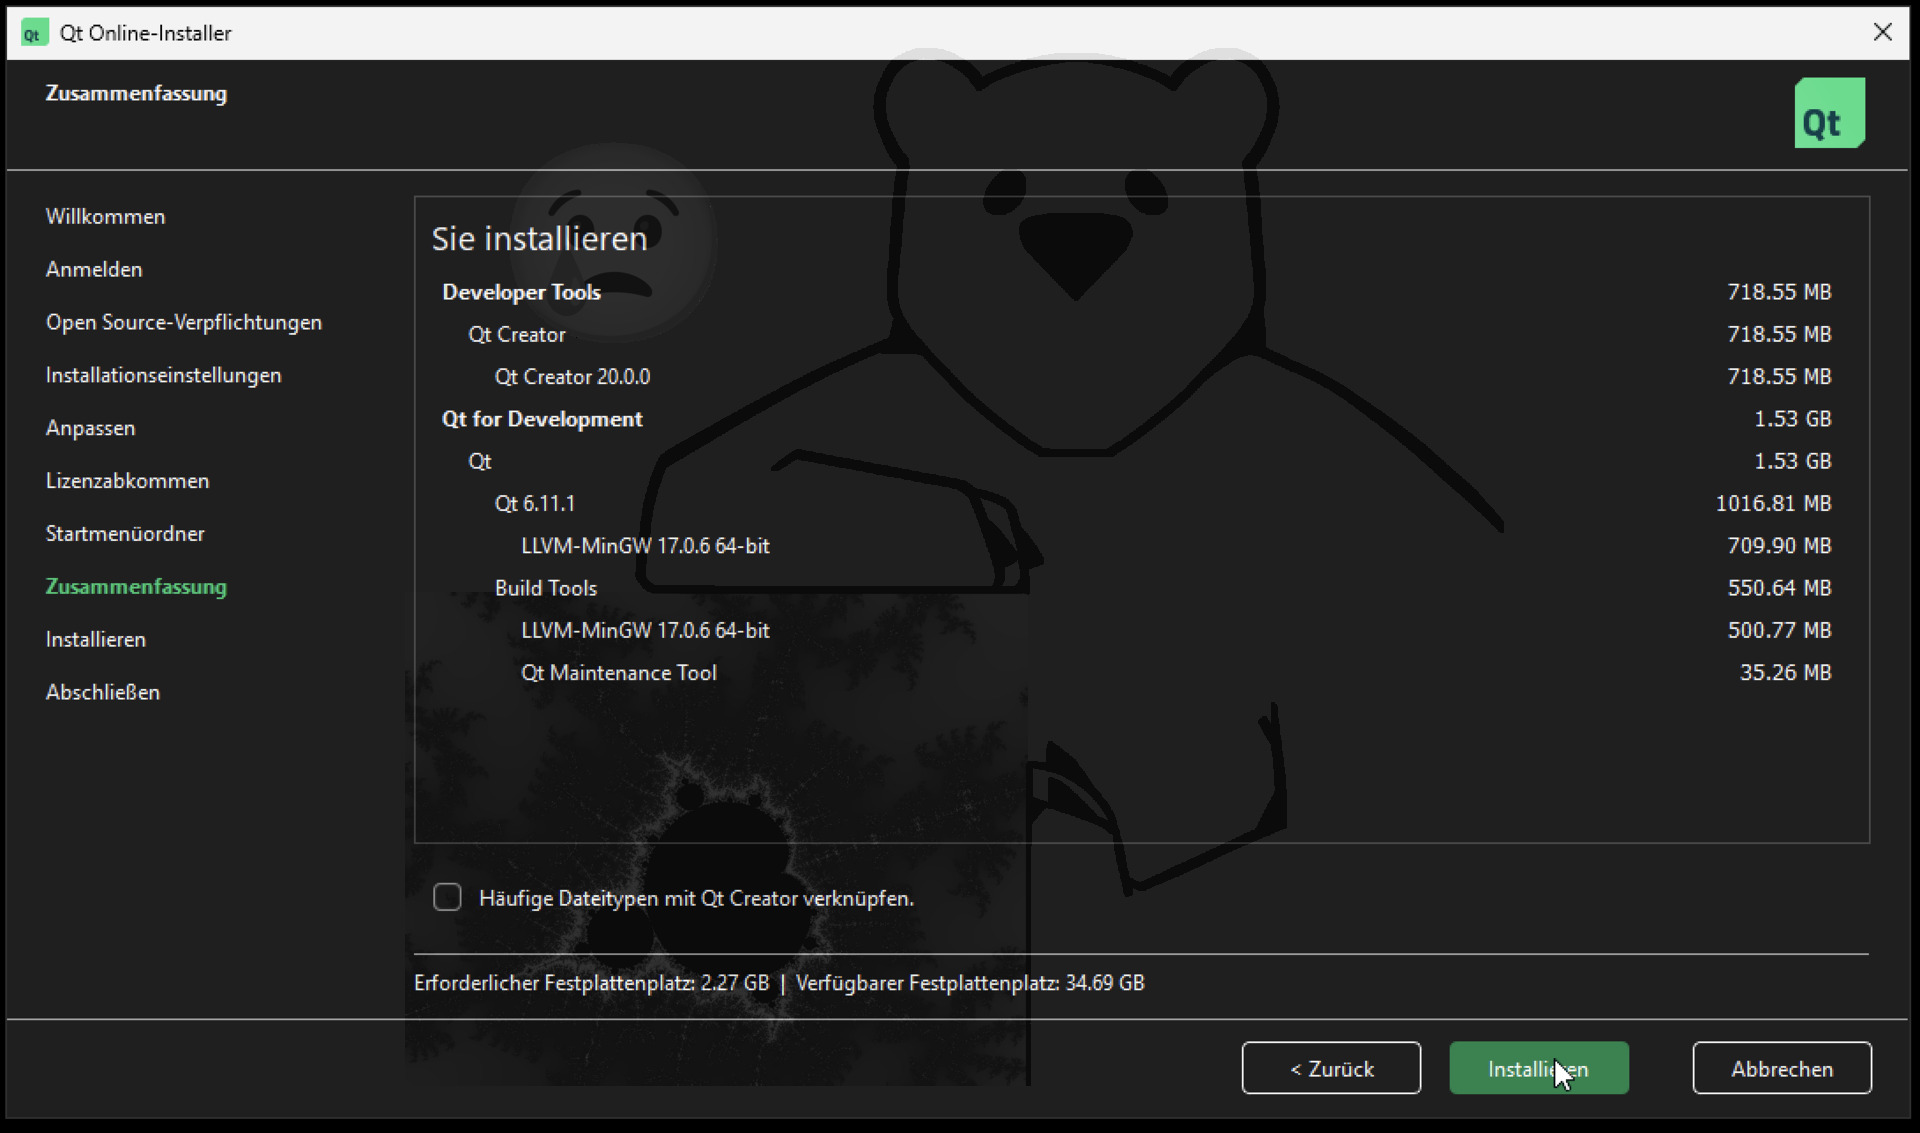This screenshot has height=1133, width=1920.
Task: Click the 35.26 MB size value
Action: (1785, 672)
